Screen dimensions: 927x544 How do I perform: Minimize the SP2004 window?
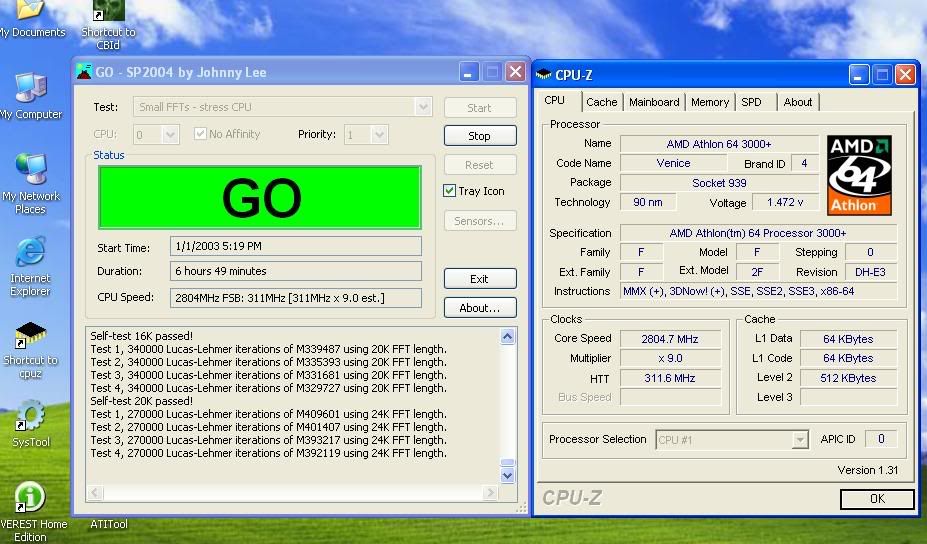[x=468, y=73]
